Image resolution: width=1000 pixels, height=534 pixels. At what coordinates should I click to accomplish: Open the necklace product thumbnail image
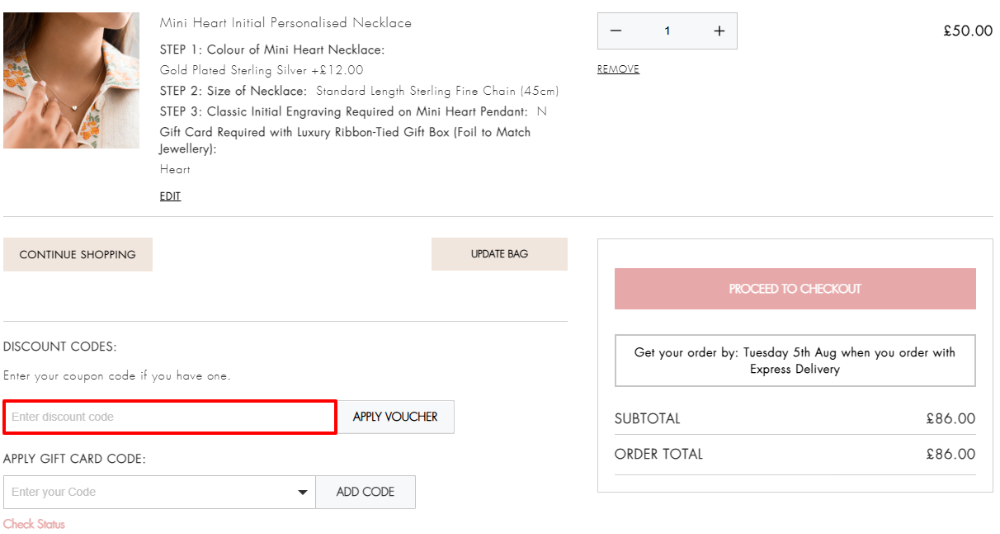(x=71, y=80)
